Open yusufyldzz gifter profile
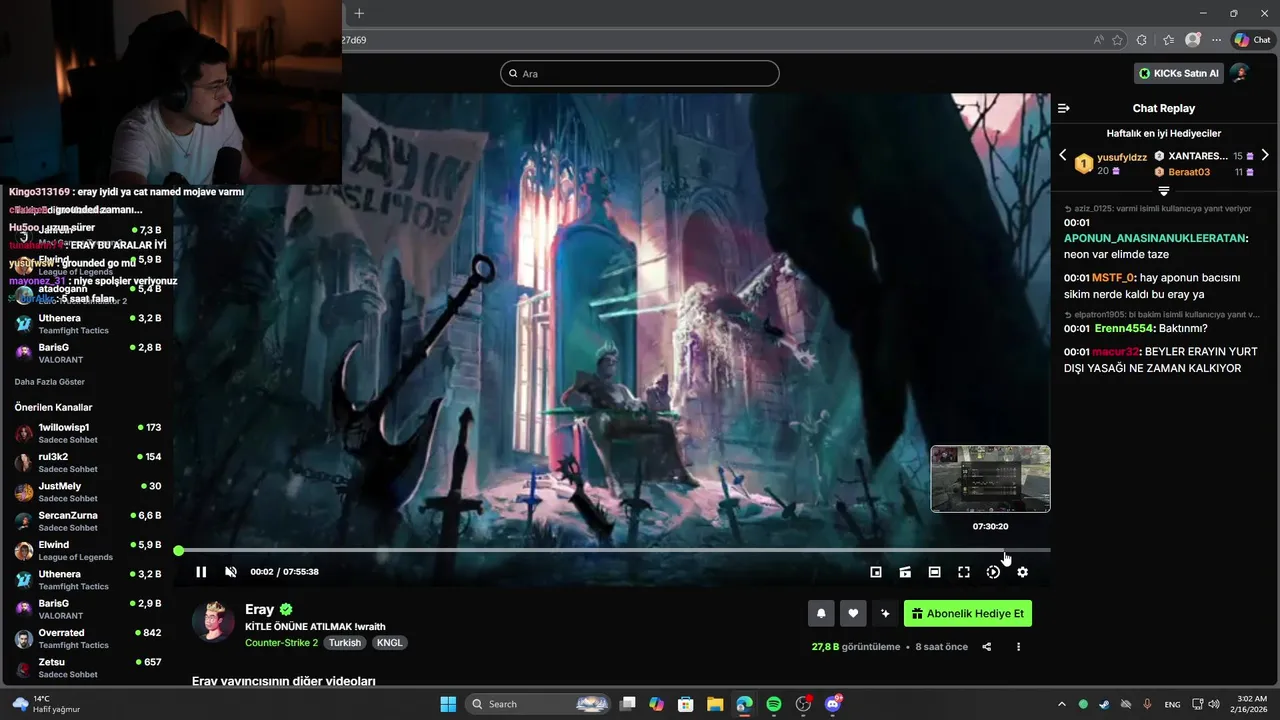 pos(1122,157)
